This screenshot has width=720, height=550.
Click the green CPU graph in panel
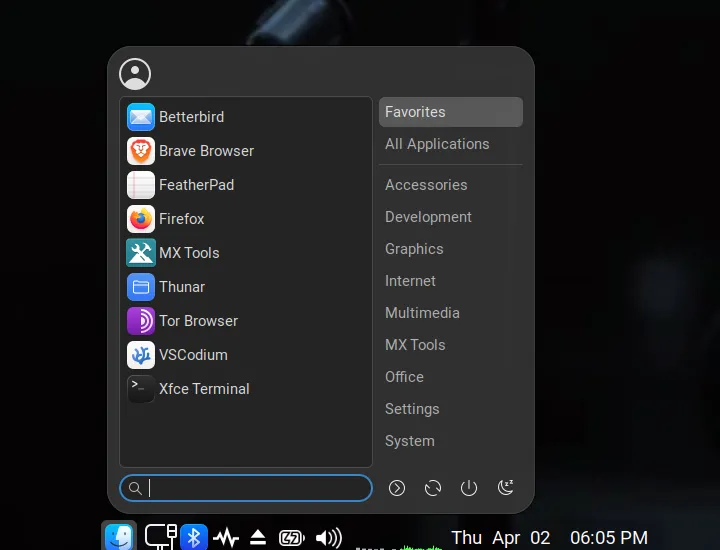coord(419,547)
